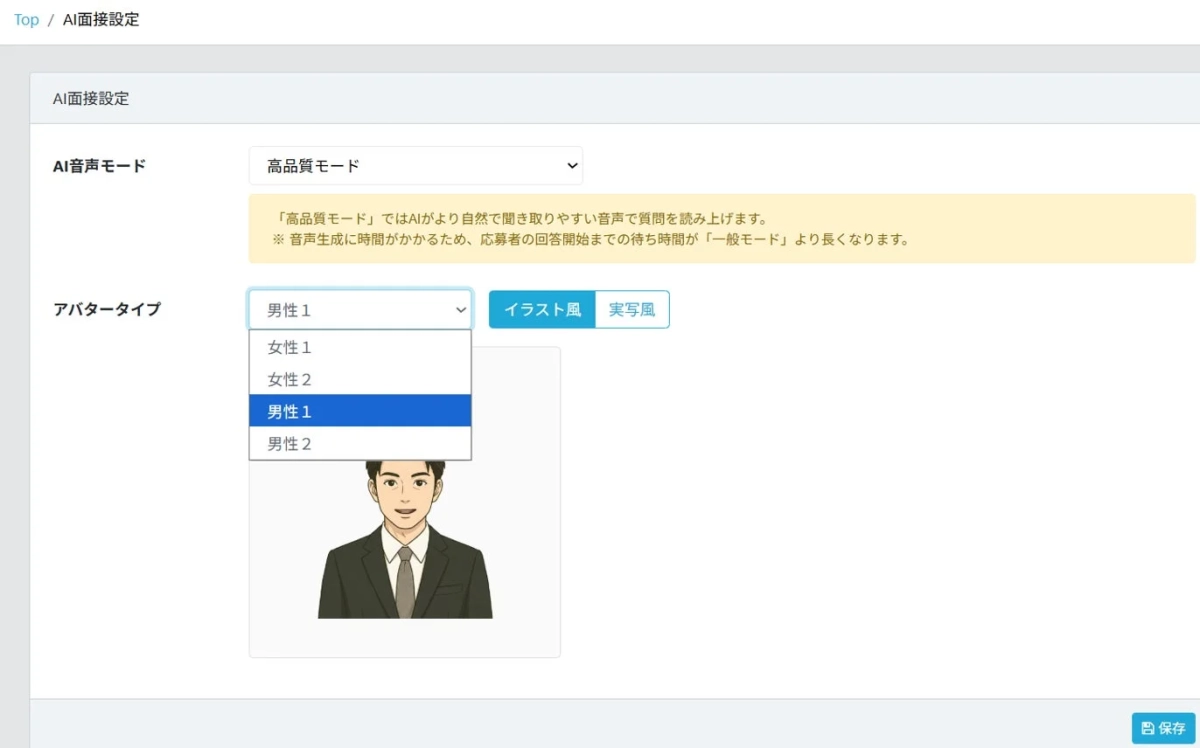The image size is (1200, 748).
Task: Choose 男性２ from the avatar list
Action: [x=360, y=443]
